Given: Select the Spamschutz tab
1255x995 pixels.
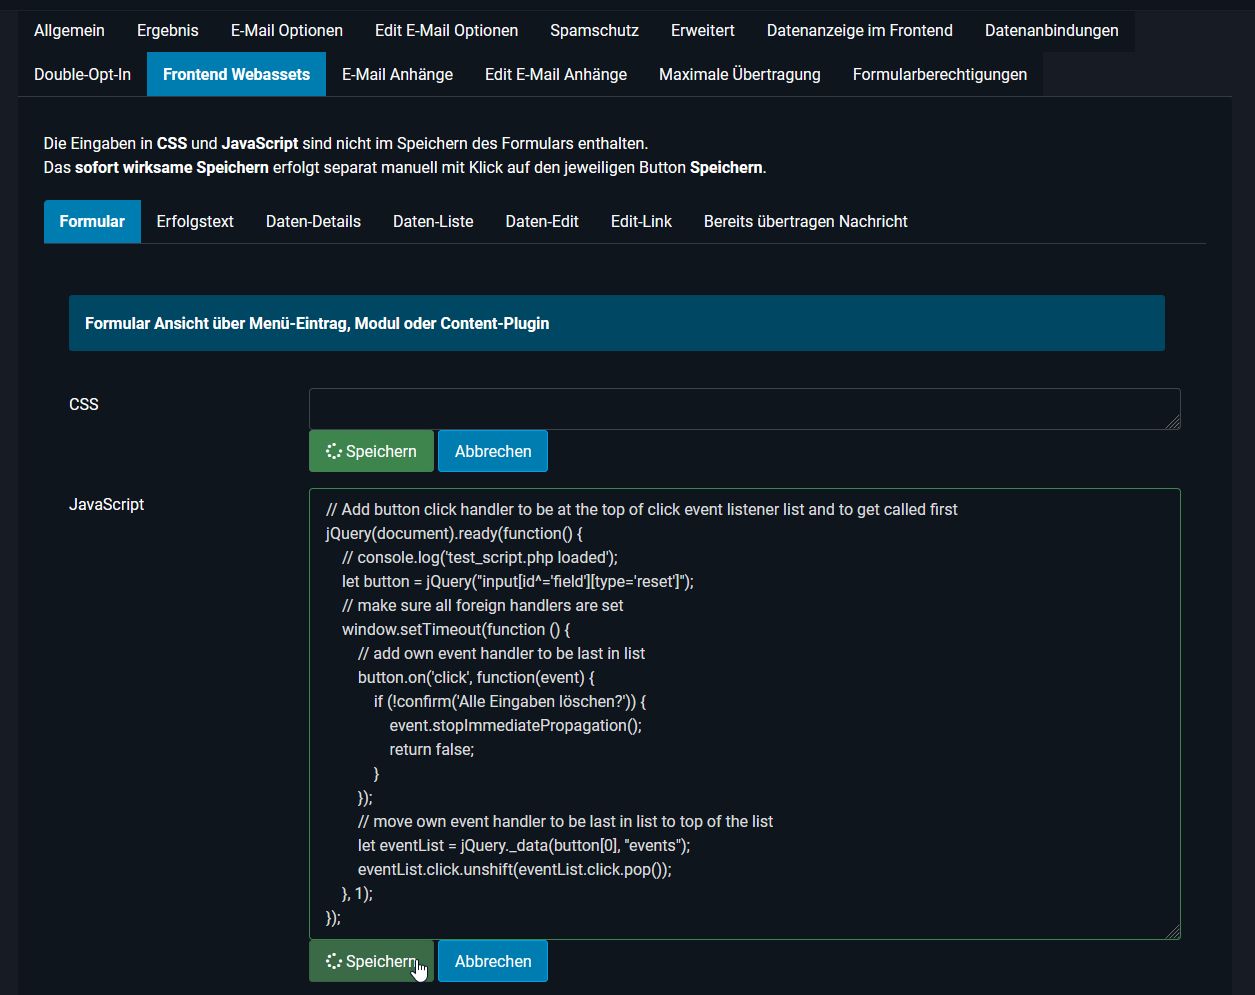Looking at the screenshot, I should [594, 30].
